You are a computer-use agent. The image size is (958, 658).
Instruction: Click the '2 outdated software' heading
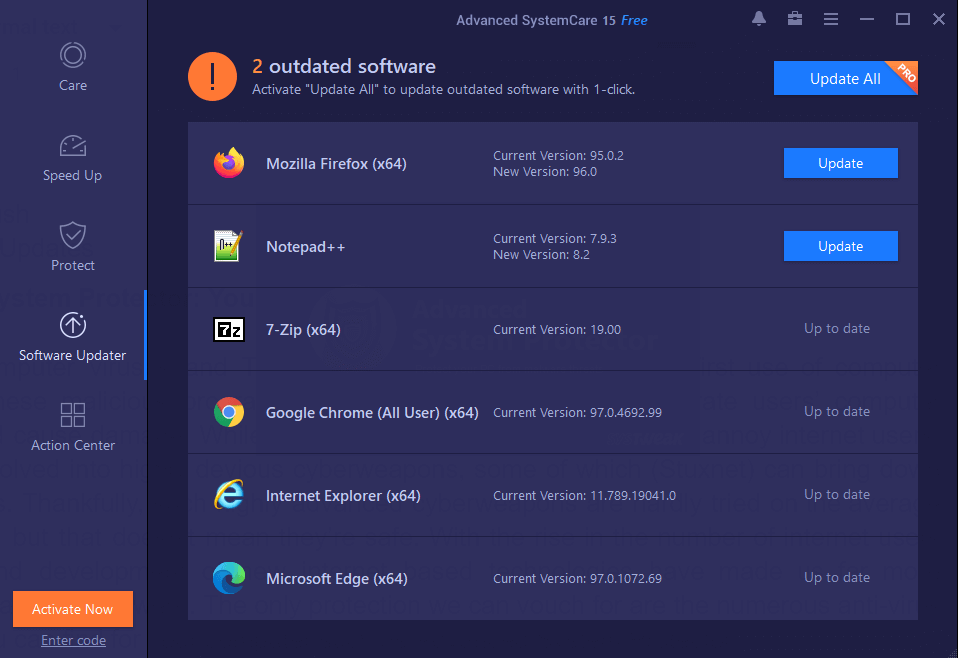tap(344, 66)
